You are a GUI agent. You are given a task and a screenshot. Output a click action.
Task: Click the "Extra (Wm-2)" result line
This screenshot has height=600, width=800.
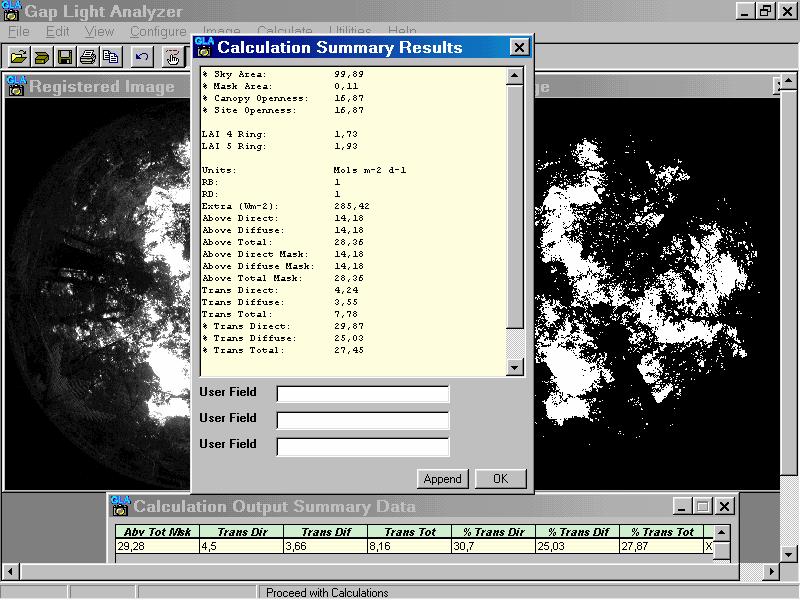coord(286,206)
